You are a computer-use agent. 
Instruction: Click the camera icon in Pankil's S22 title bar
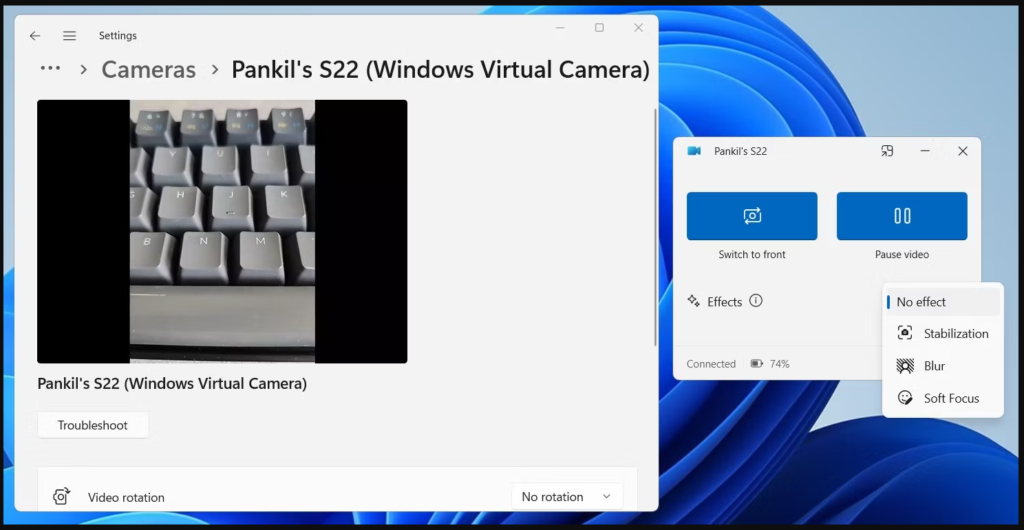pos(694,151)
